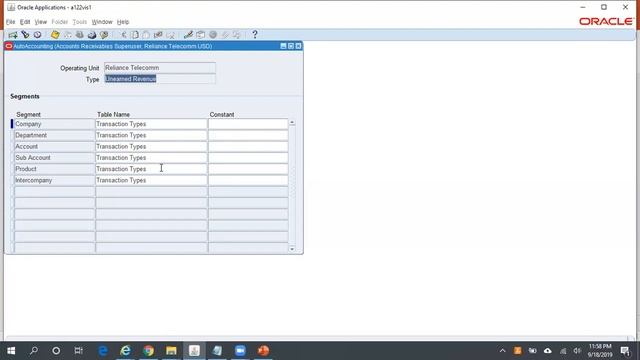Viewport: 640px width, 360px height.
Task: Open the Tools menu
Action: (x=80, y=22)
